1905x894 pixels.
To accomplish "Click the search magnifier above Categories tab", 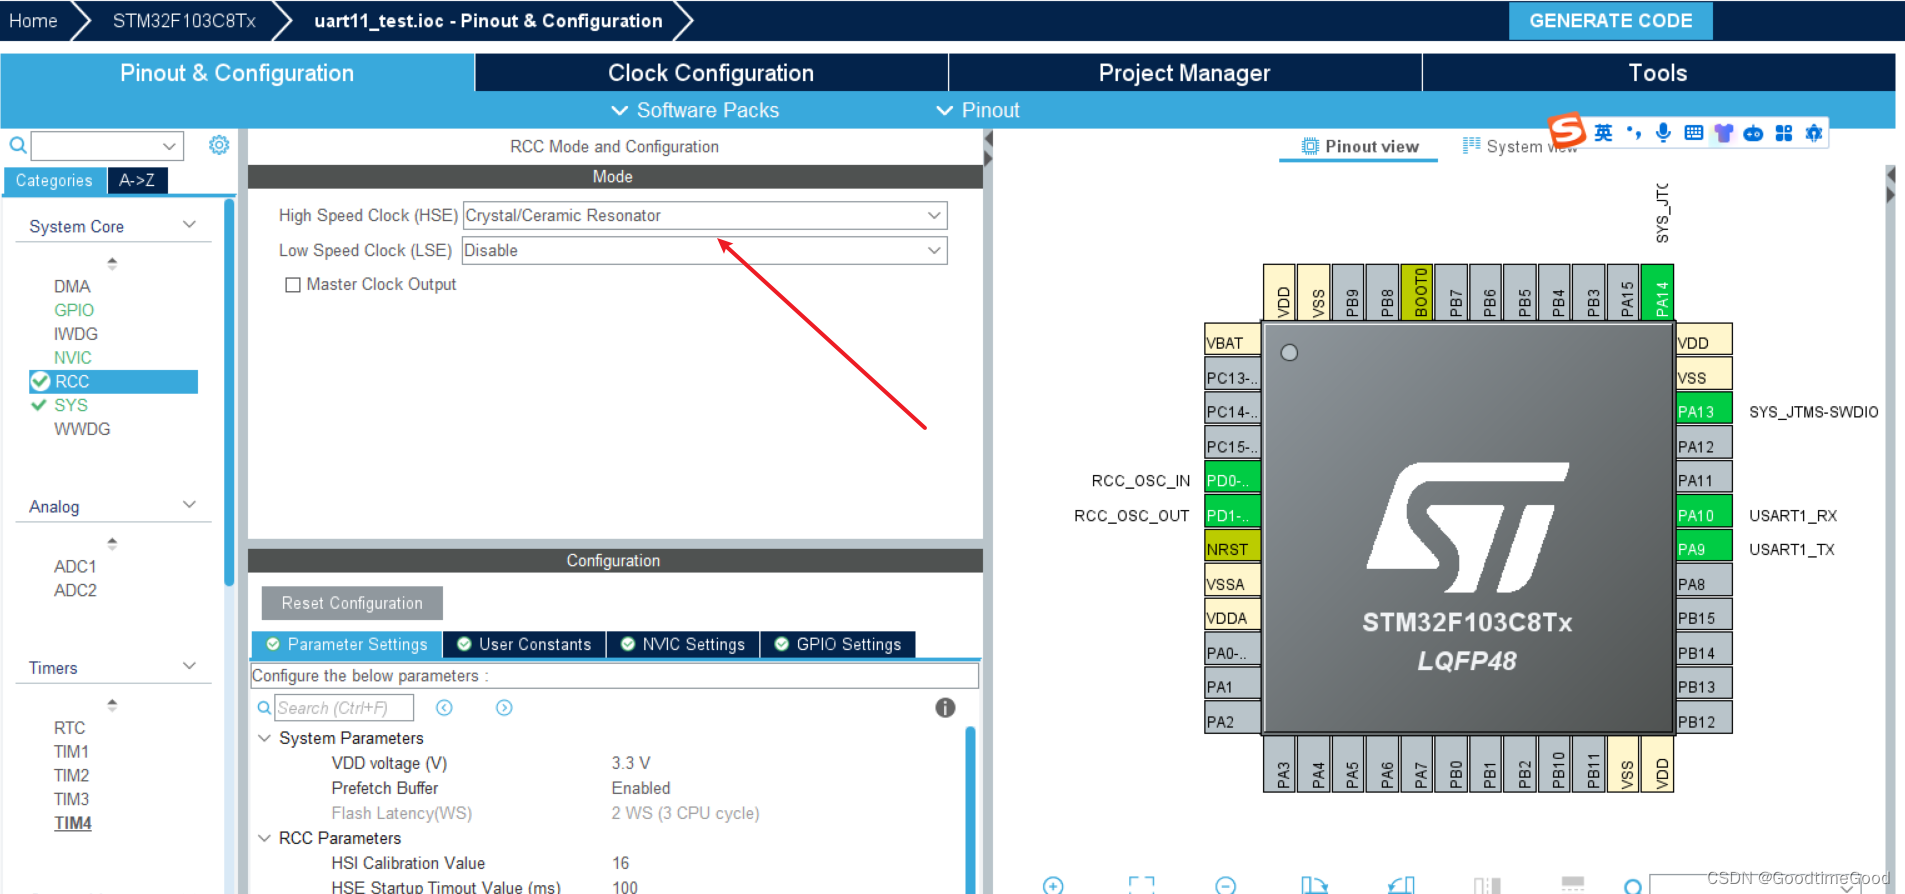I will tap(18, 146).
